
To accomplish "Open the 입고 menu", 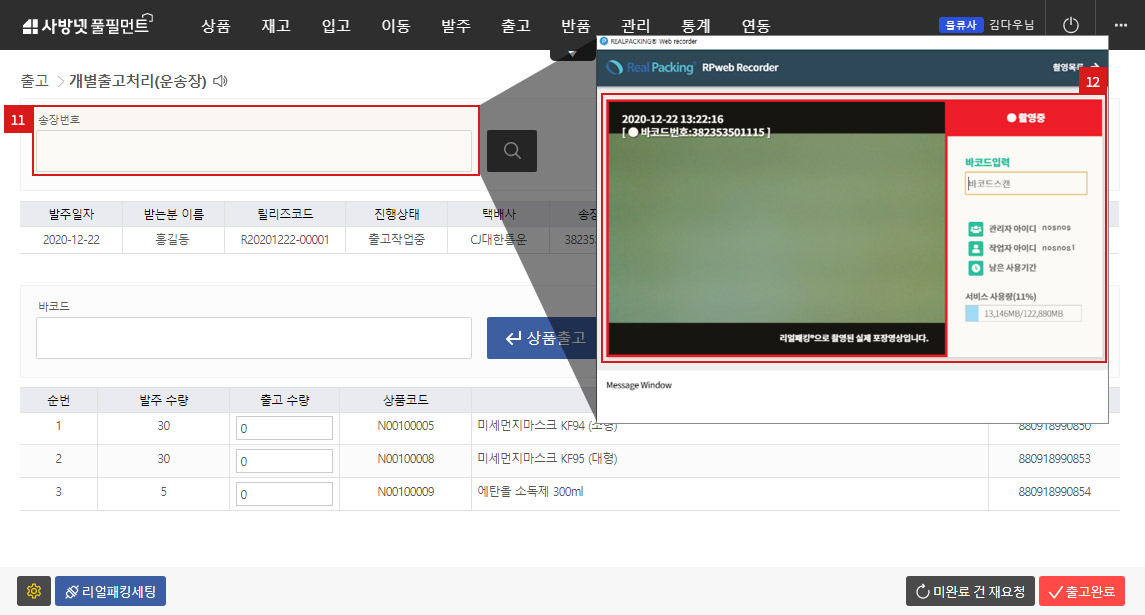I will pos(336,26).
